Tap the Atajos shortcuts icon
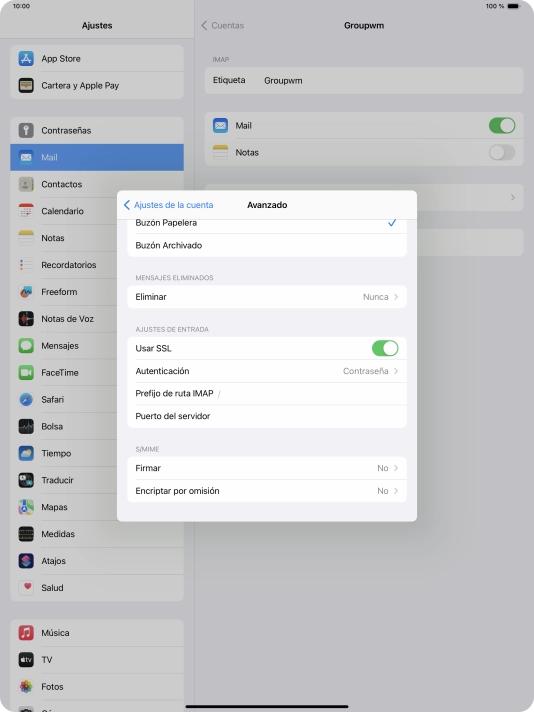The width and height of the screenshot is (534, 712). point(26,561)
